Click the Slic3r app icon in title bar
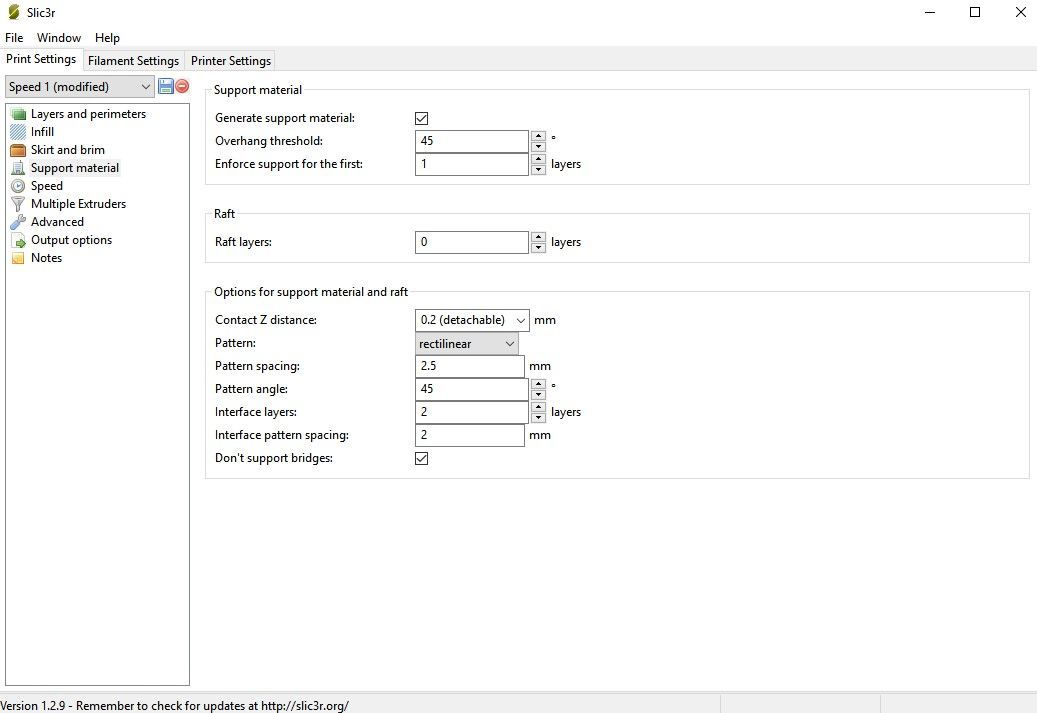The height and width of the screenshot is (713, 1037). coord(13,12)
